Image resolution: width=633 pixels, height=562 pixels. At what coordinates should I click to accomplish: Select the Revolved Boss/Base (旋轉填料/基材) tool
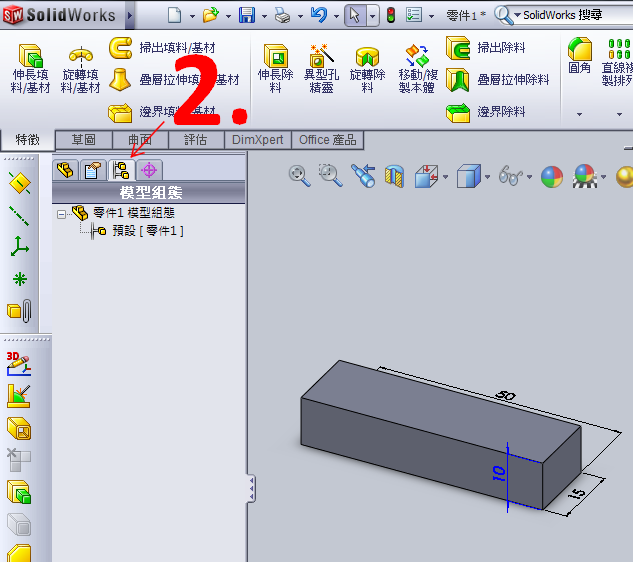[x=80, y=69]
